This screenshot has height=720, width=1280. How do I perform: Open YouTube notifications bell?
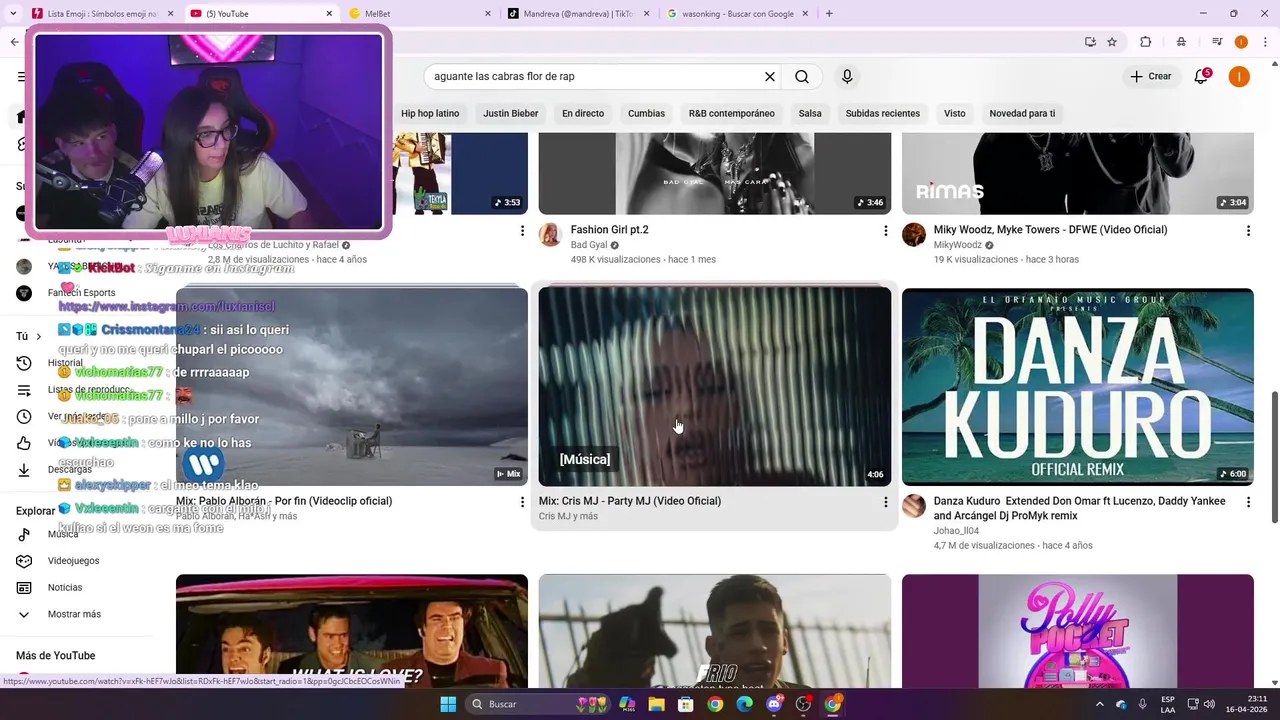point(1202,76)
